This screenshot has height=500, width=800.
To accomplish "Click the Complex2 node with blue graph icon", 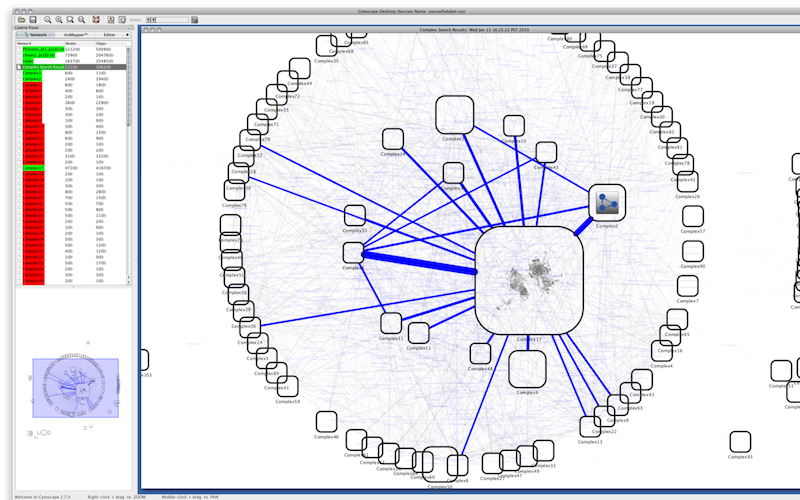I will [x=606, y=203].
